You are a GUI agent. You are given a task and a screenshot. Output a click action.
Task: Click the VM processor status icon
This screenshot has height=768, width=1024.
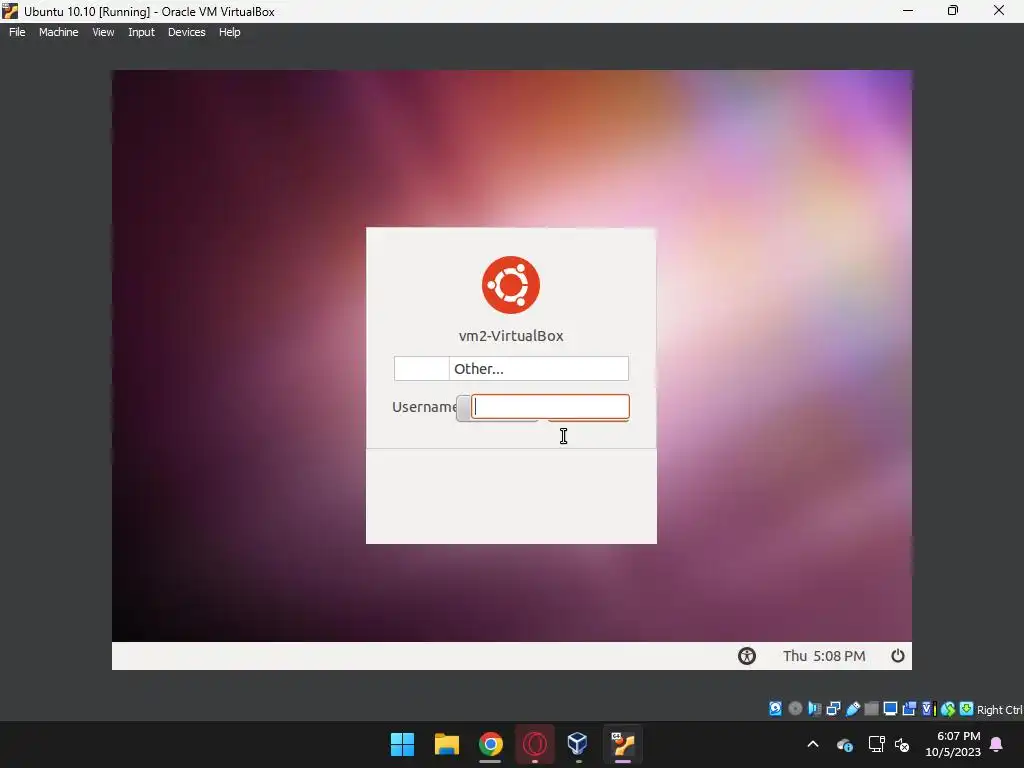point(928,709)
